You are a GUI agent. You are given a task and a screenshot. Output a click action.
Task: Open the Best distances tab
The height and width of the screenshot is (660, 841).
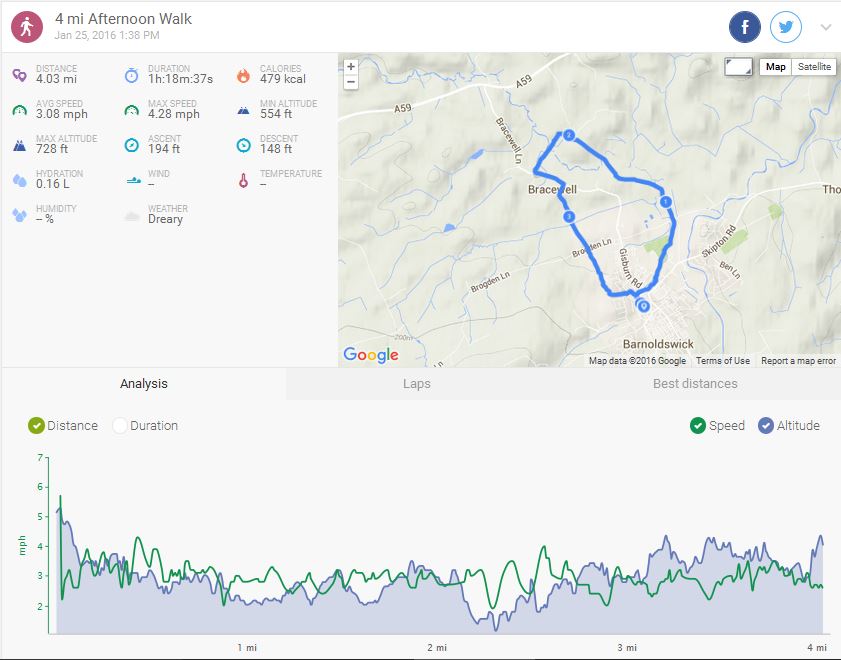coord(694,384)
